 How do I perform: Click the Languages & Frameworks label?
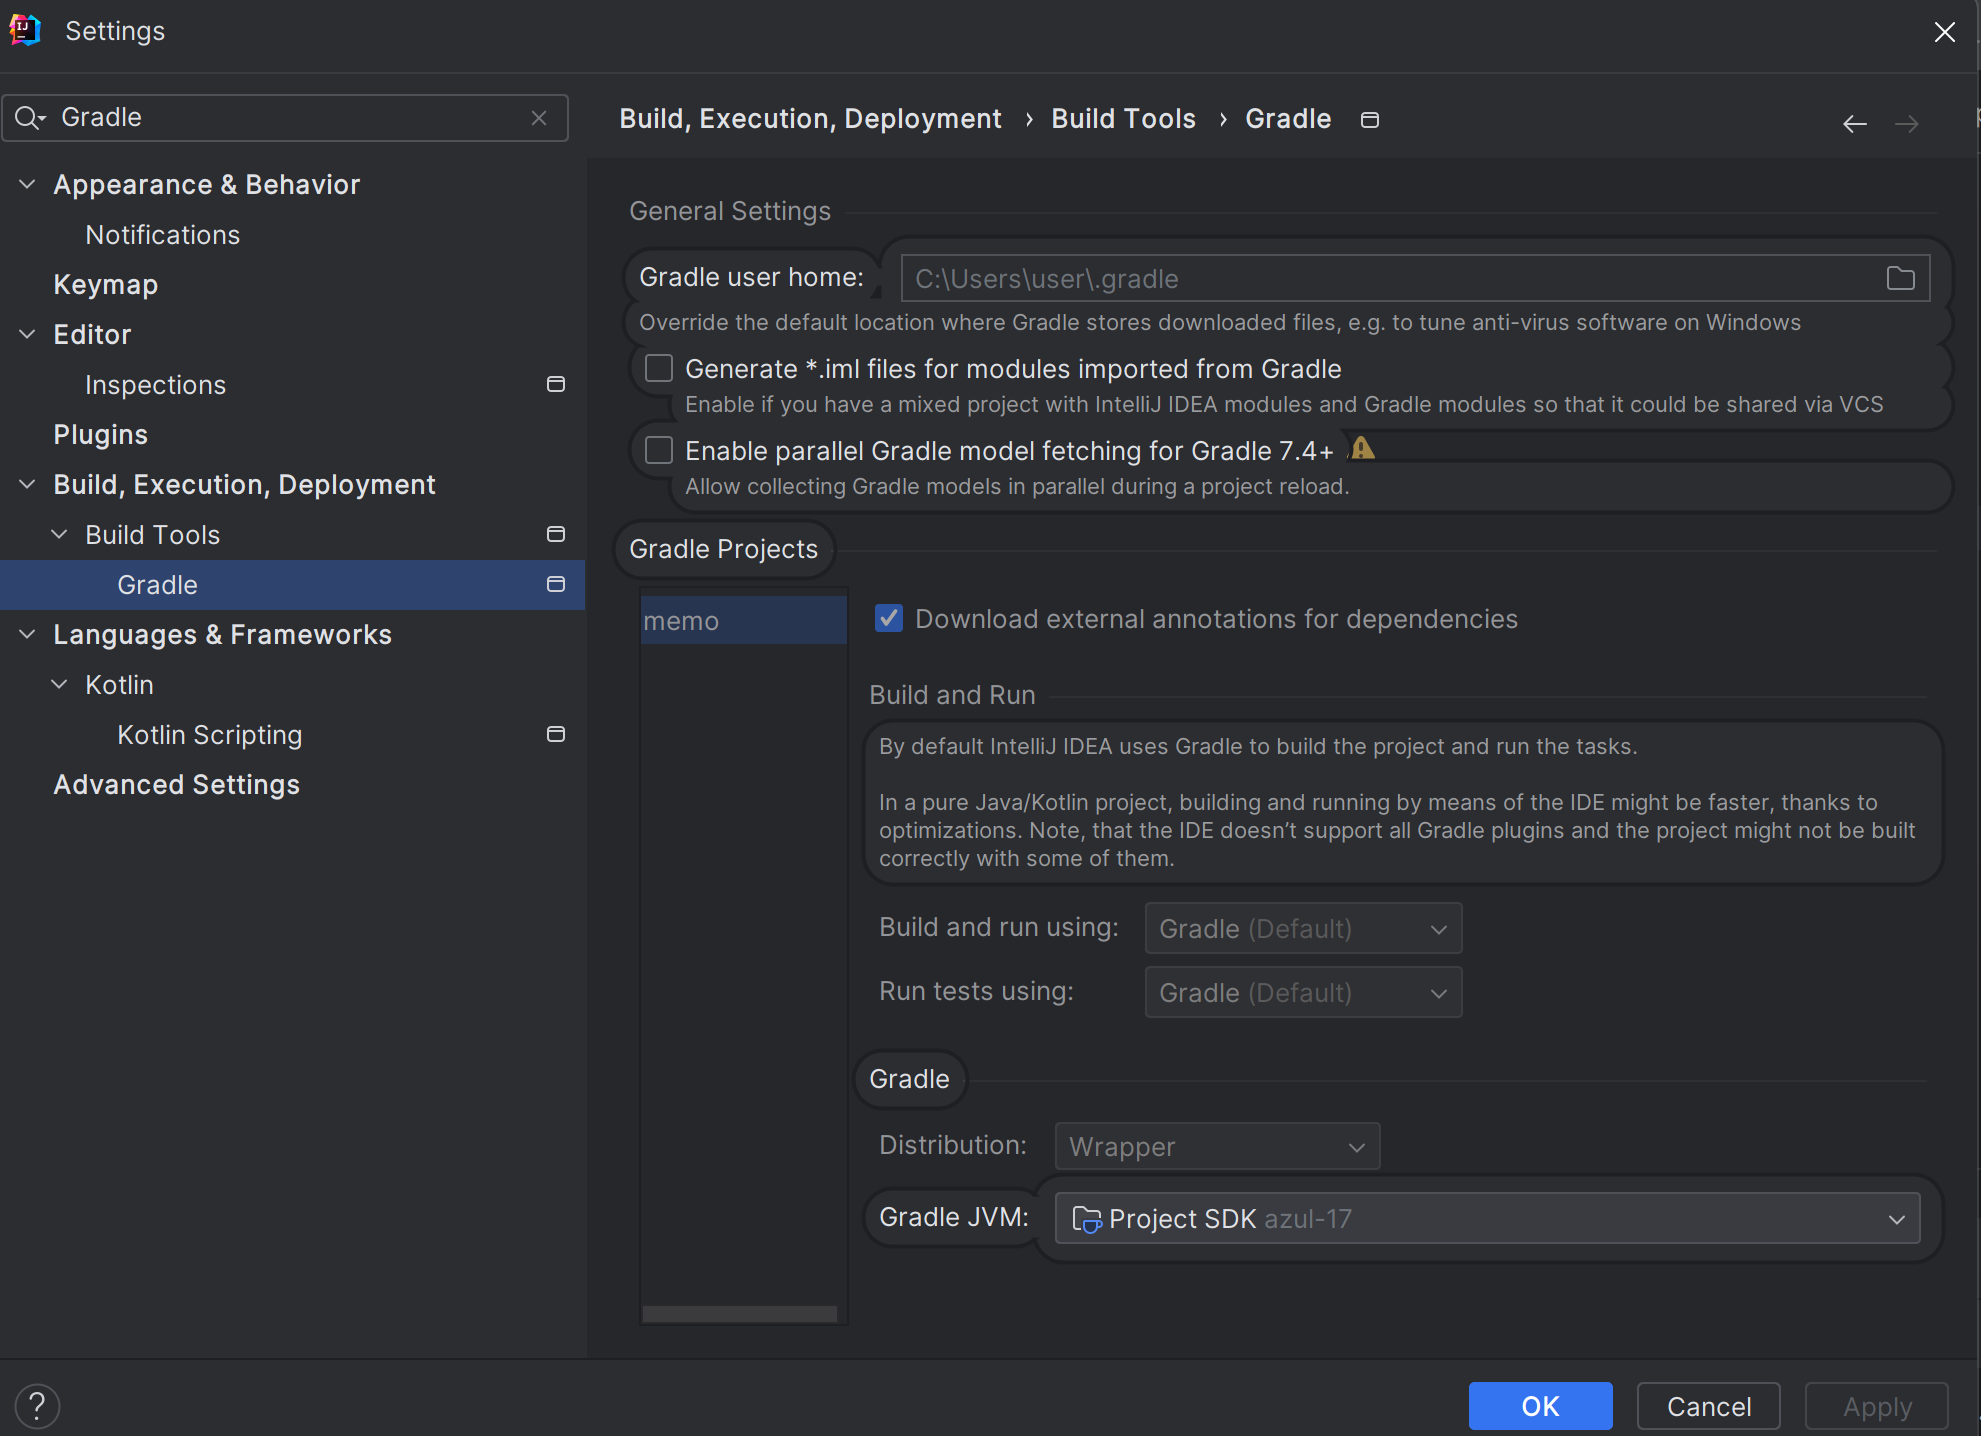pos(222,634)
